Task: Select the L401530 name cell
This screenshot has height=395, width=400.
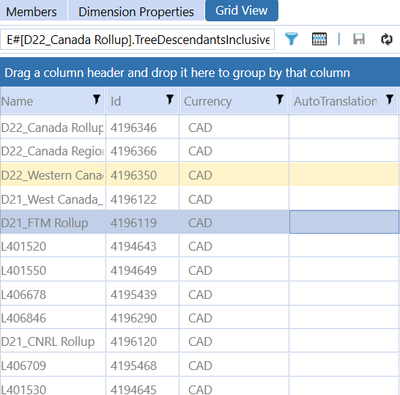Action: pos(53,387)
